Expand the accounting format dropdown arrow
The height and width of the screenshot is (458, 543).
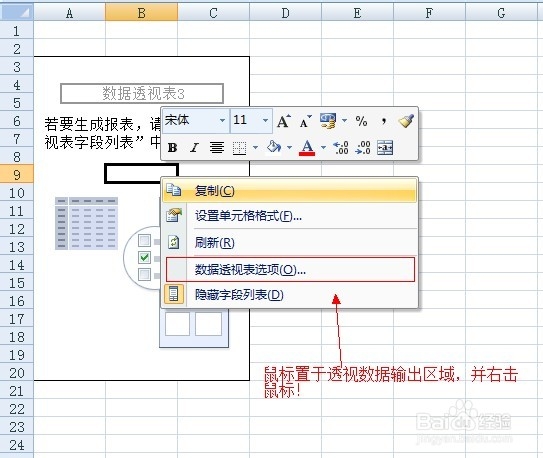(x=345, y=121)
